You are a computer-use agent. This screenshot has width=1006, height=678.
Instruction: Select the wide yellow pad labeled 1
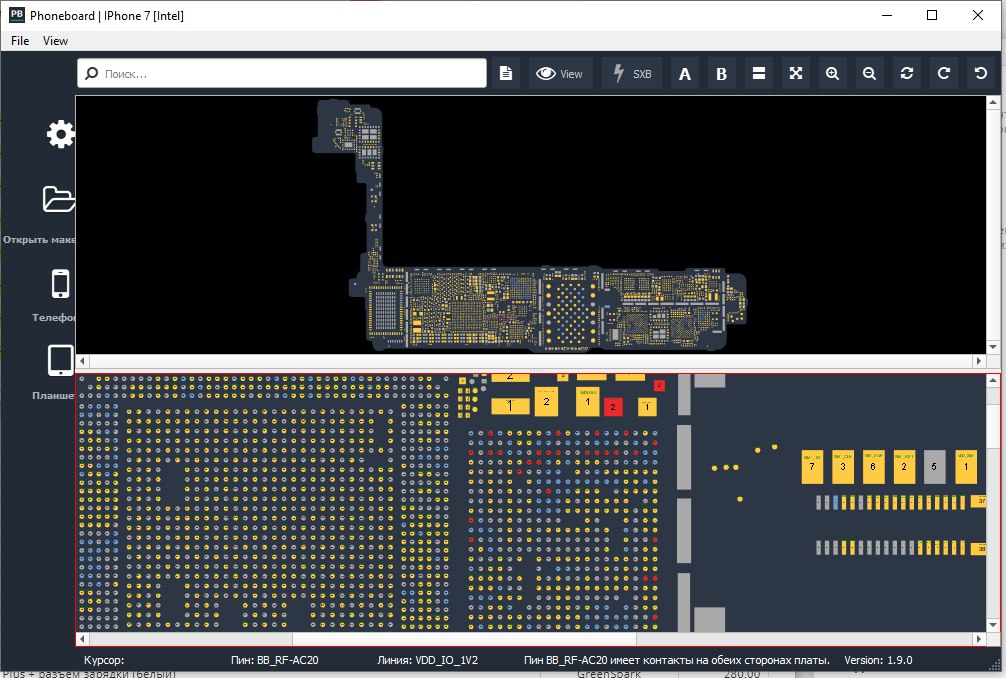point(510,406)
